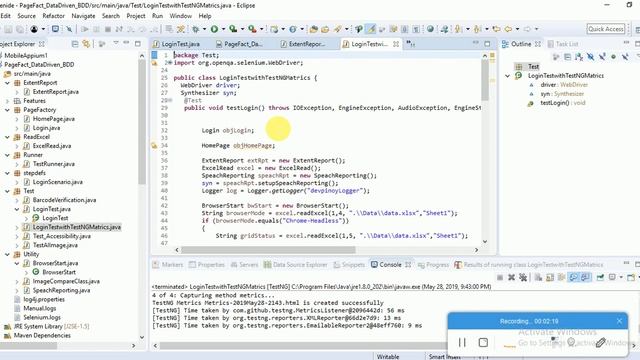Click the Terminate (stop) debug icon
Screen dimensions: 640x360
(108, 29)
